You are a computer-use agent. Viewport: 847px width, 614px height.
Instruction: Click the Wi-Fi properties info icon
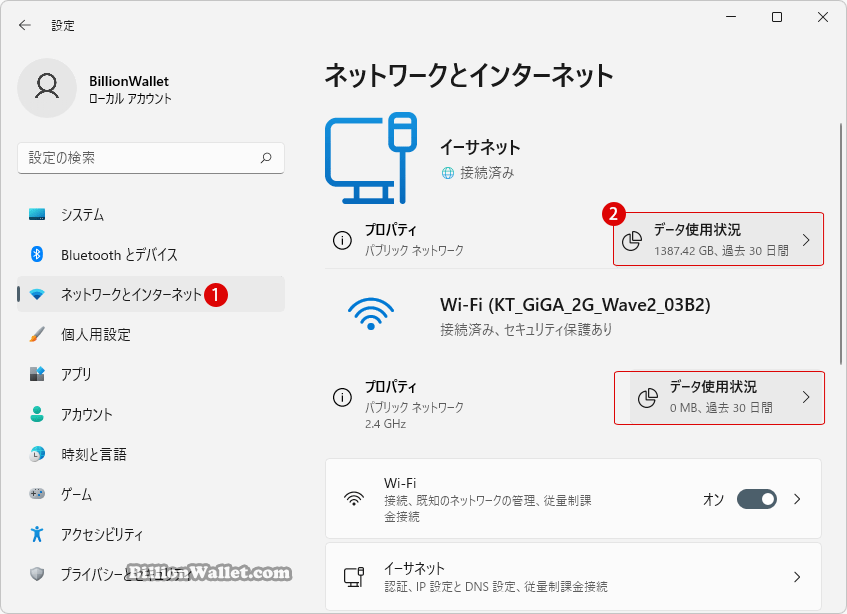pyautogui.click(x=342, y=397)
